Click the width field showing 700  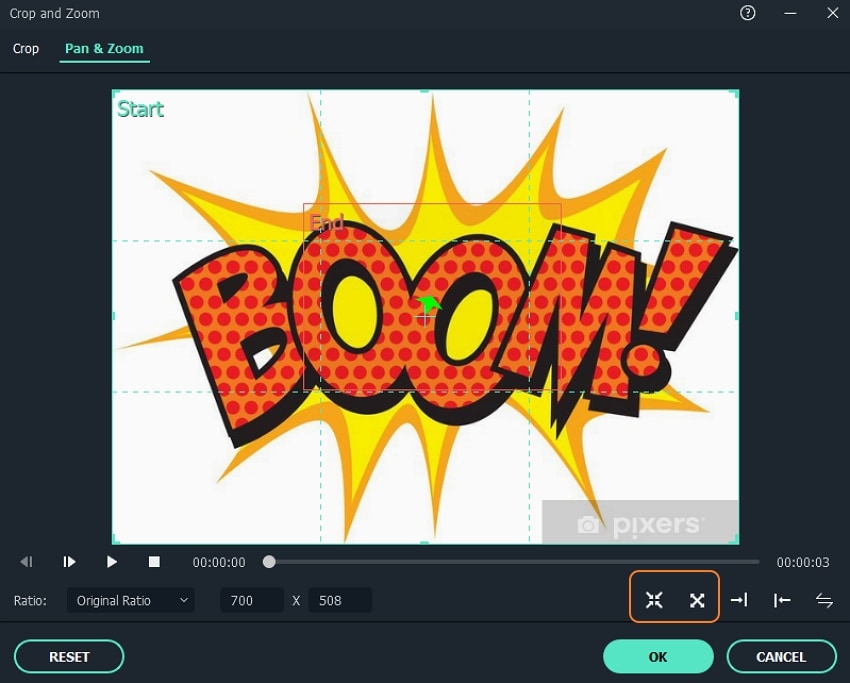[252, 600]
